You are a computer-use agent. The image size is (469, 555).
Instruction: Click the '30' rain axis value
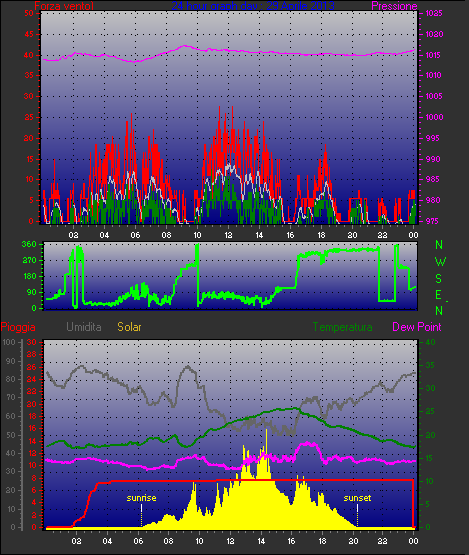[32, 342]
